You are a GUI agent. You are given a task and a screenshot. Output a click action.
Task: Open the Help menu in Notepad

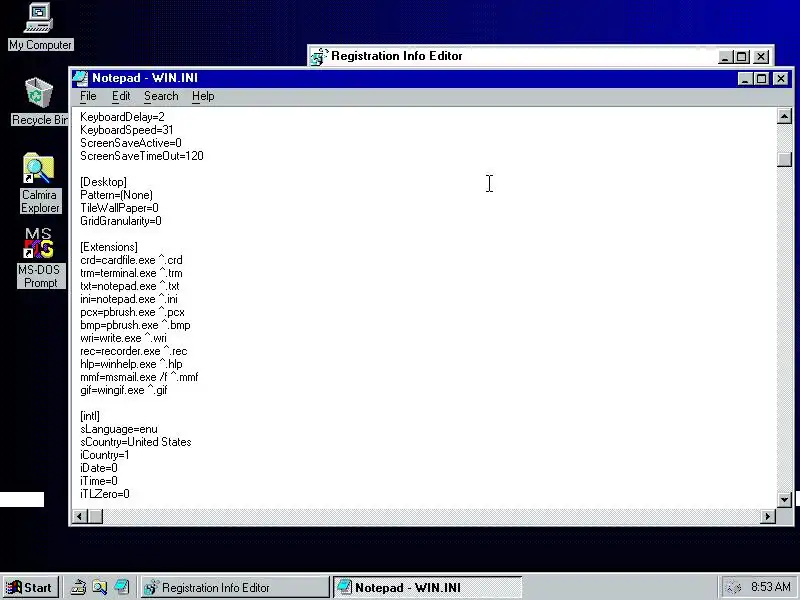(x=203, y=96)
